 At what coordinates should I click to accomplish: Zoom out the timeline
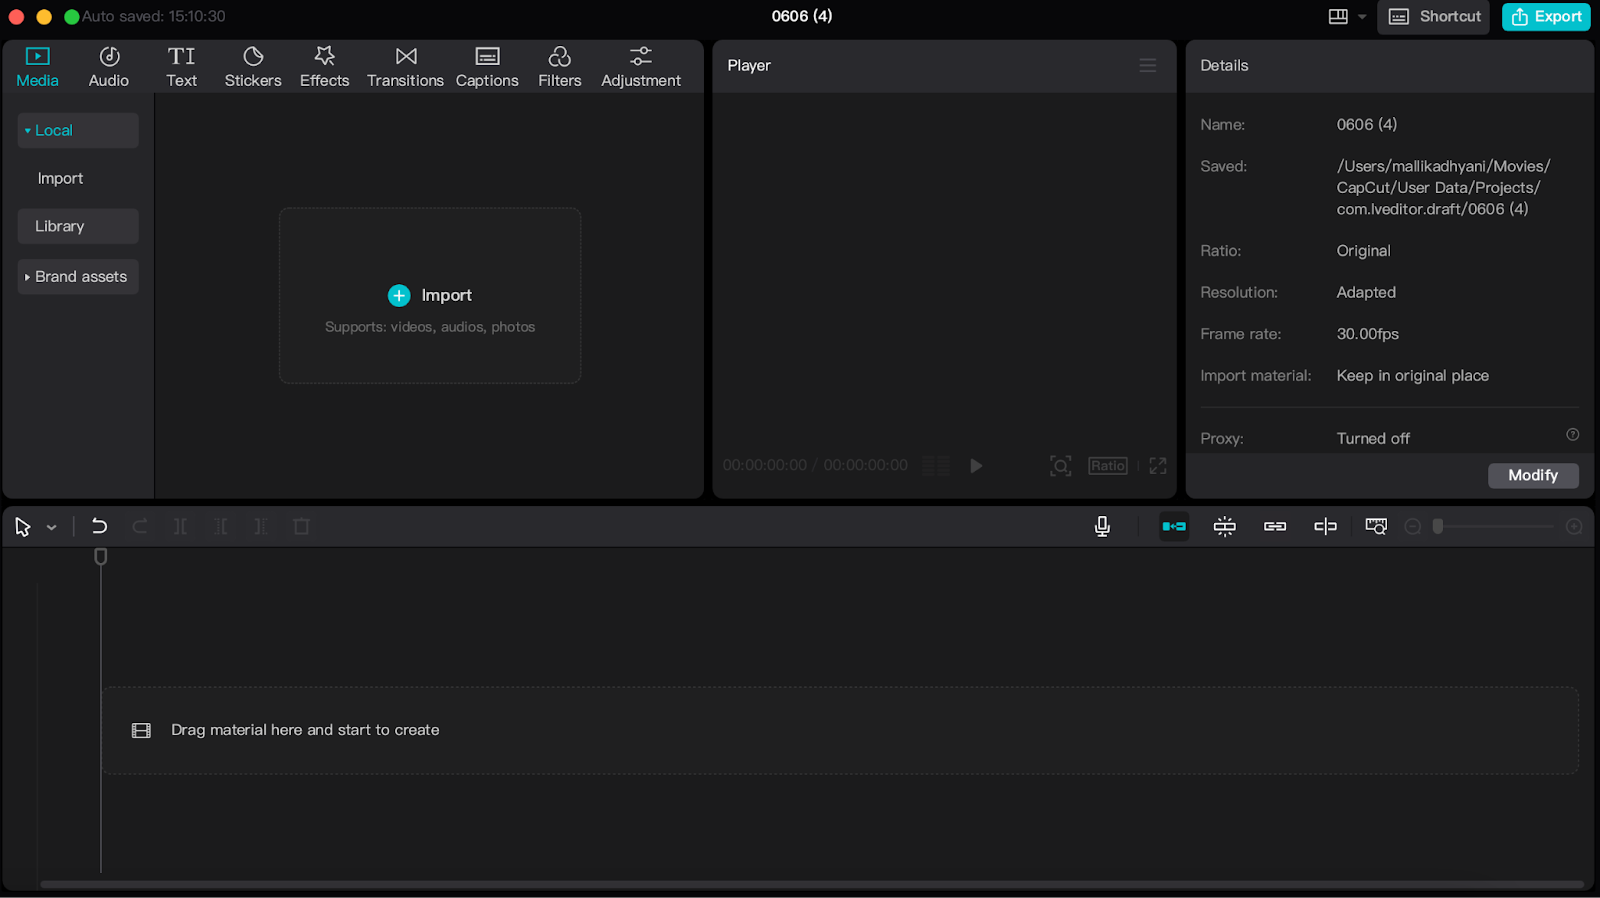pos(1413,526)
